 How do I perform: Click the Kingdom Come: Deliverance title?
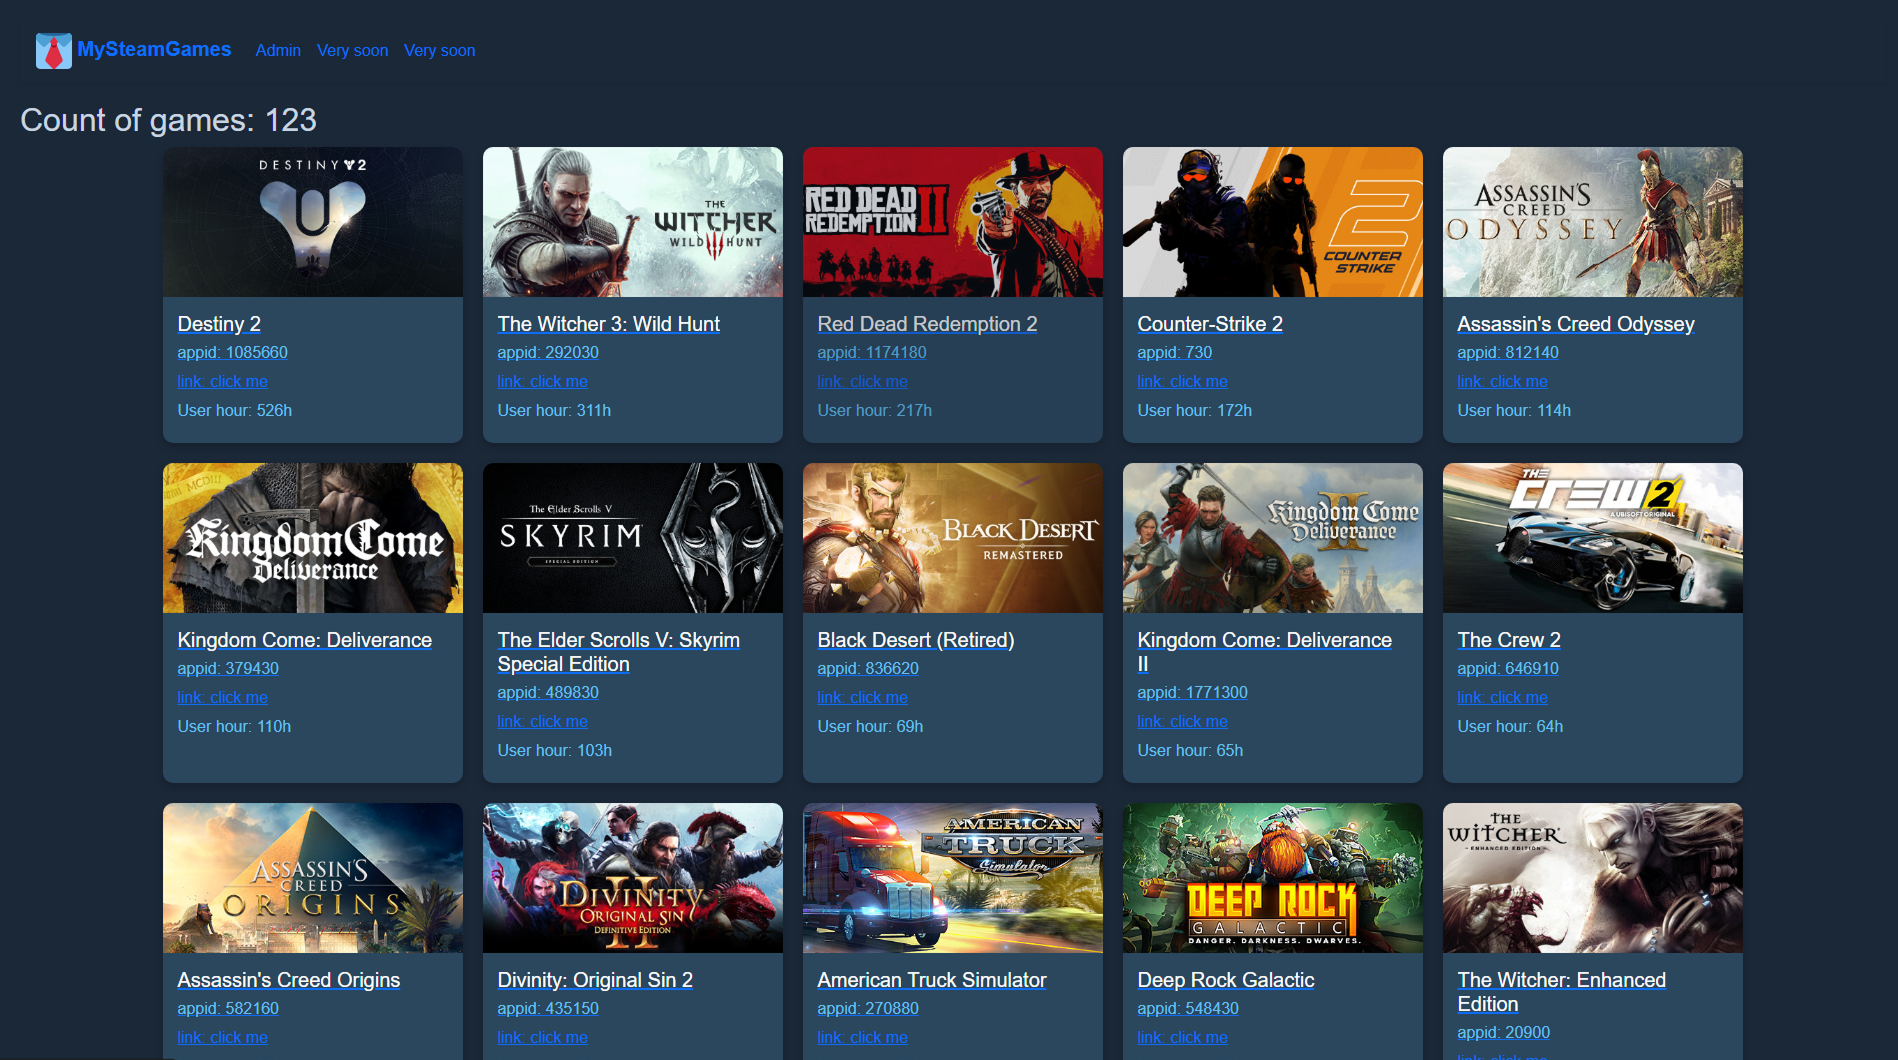click(304, 640)
